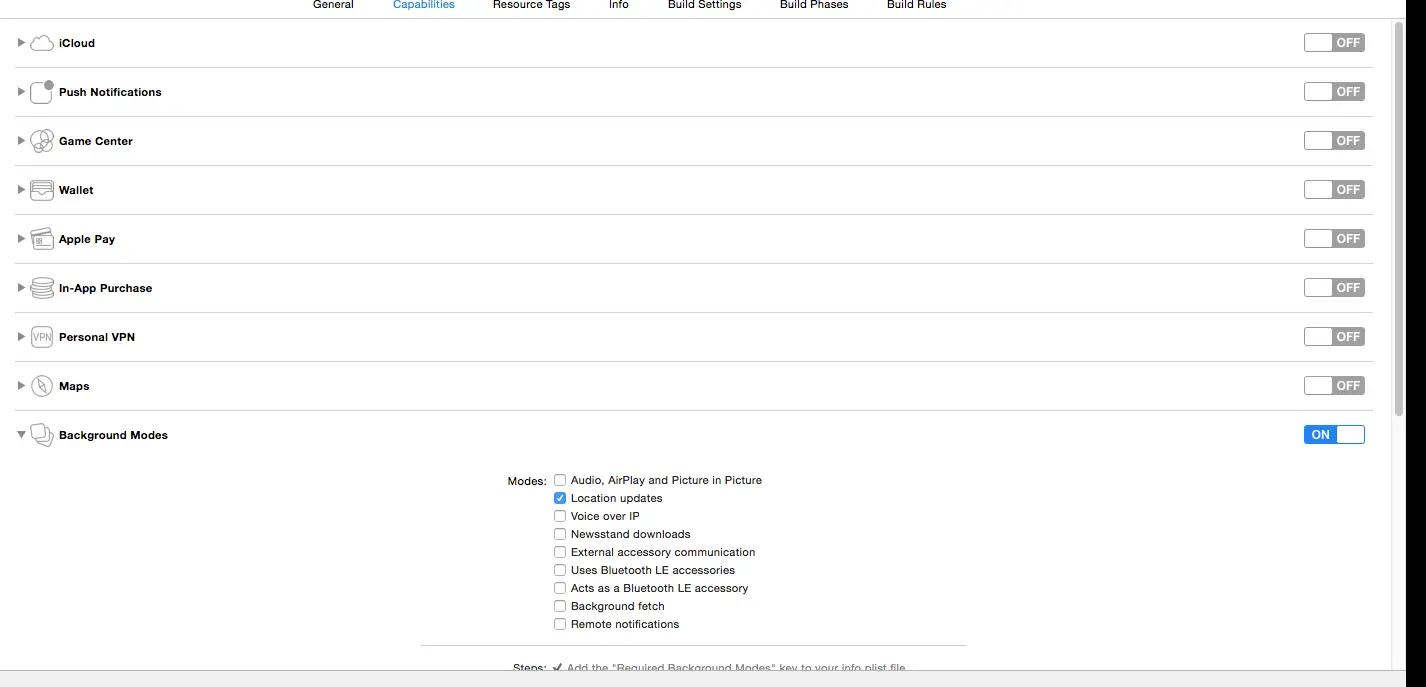1426x687 pixels.
Task: Enable the Apple Pay switch
Action: (x=1334, y=239)
